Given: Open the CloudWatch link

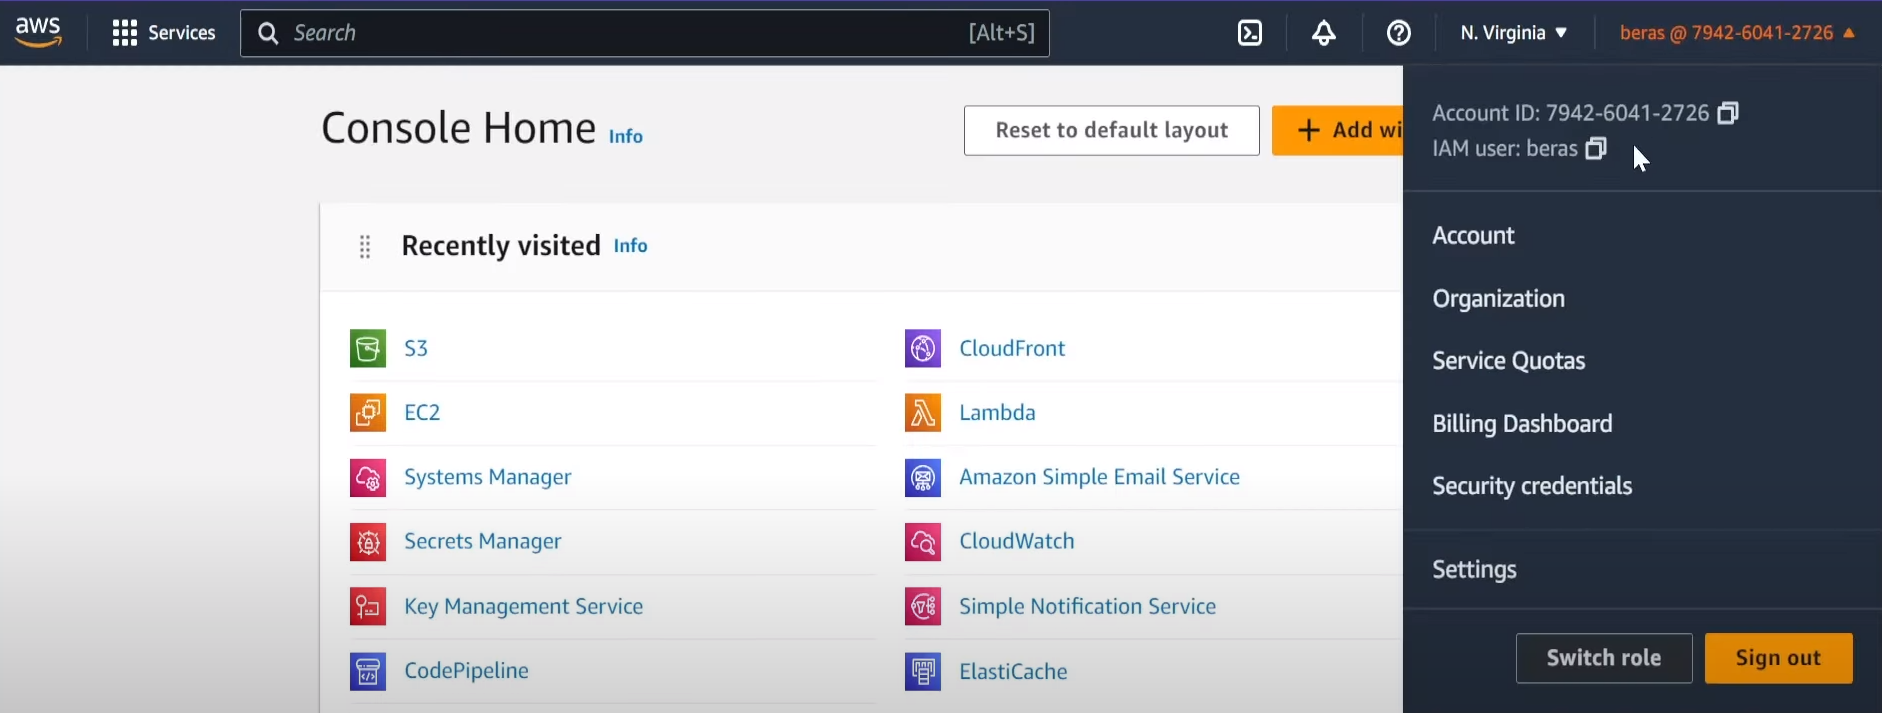Looking at the screenshot, I should coord(1017,541).
